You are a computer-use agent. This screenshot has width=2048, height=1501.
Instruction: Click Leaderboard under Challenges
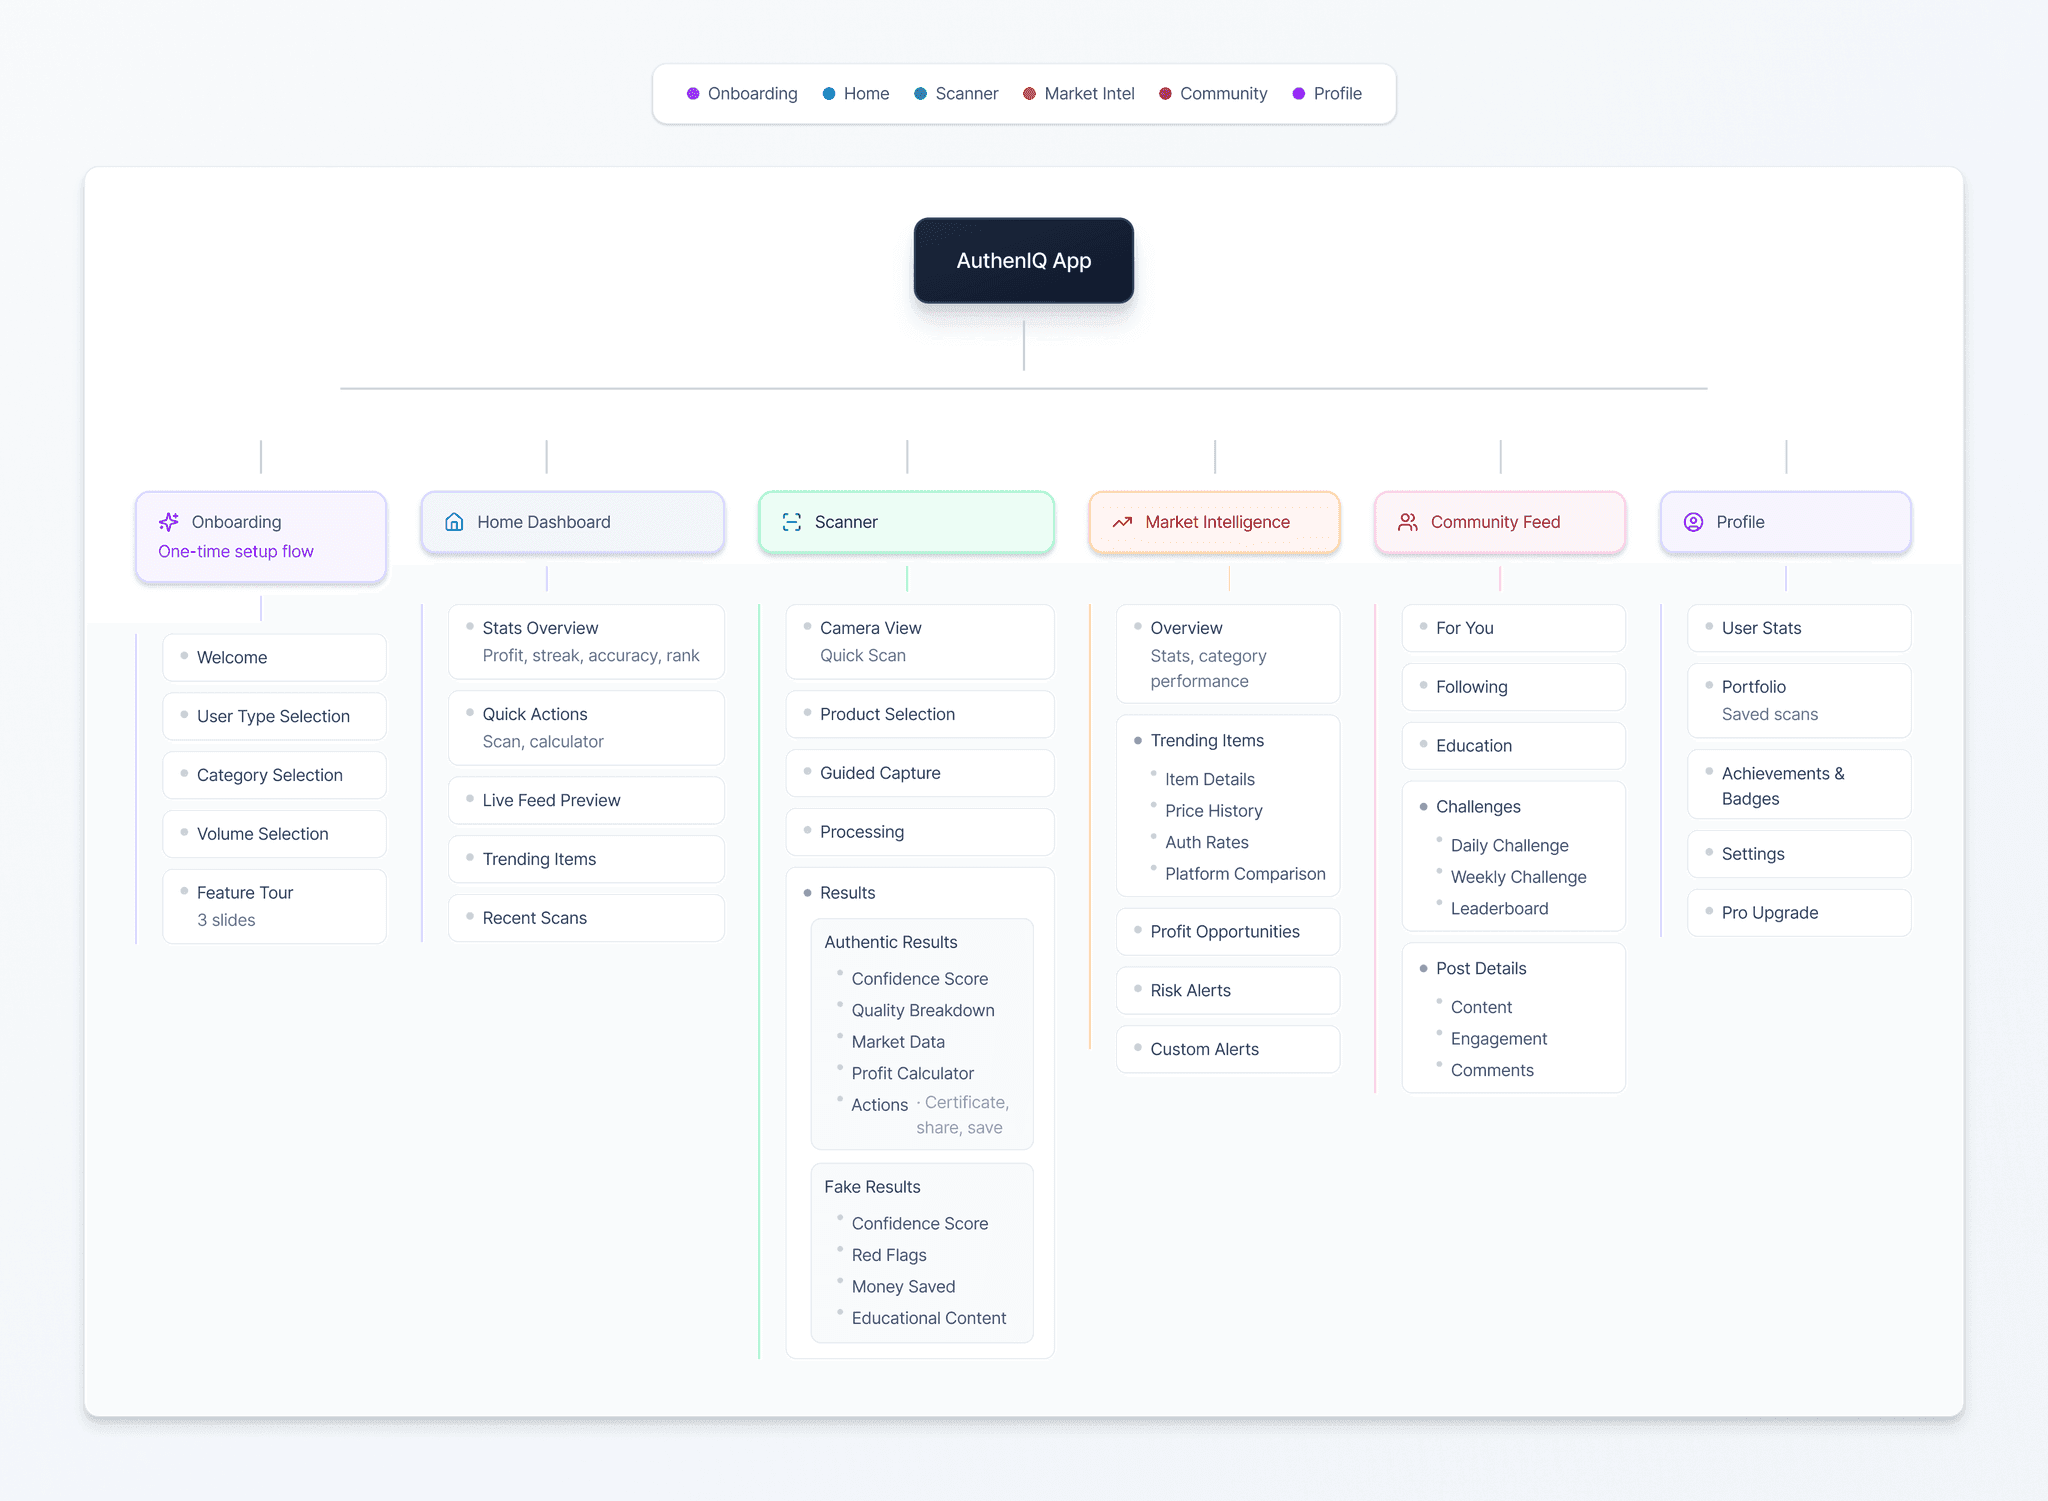pos(1500,909)
